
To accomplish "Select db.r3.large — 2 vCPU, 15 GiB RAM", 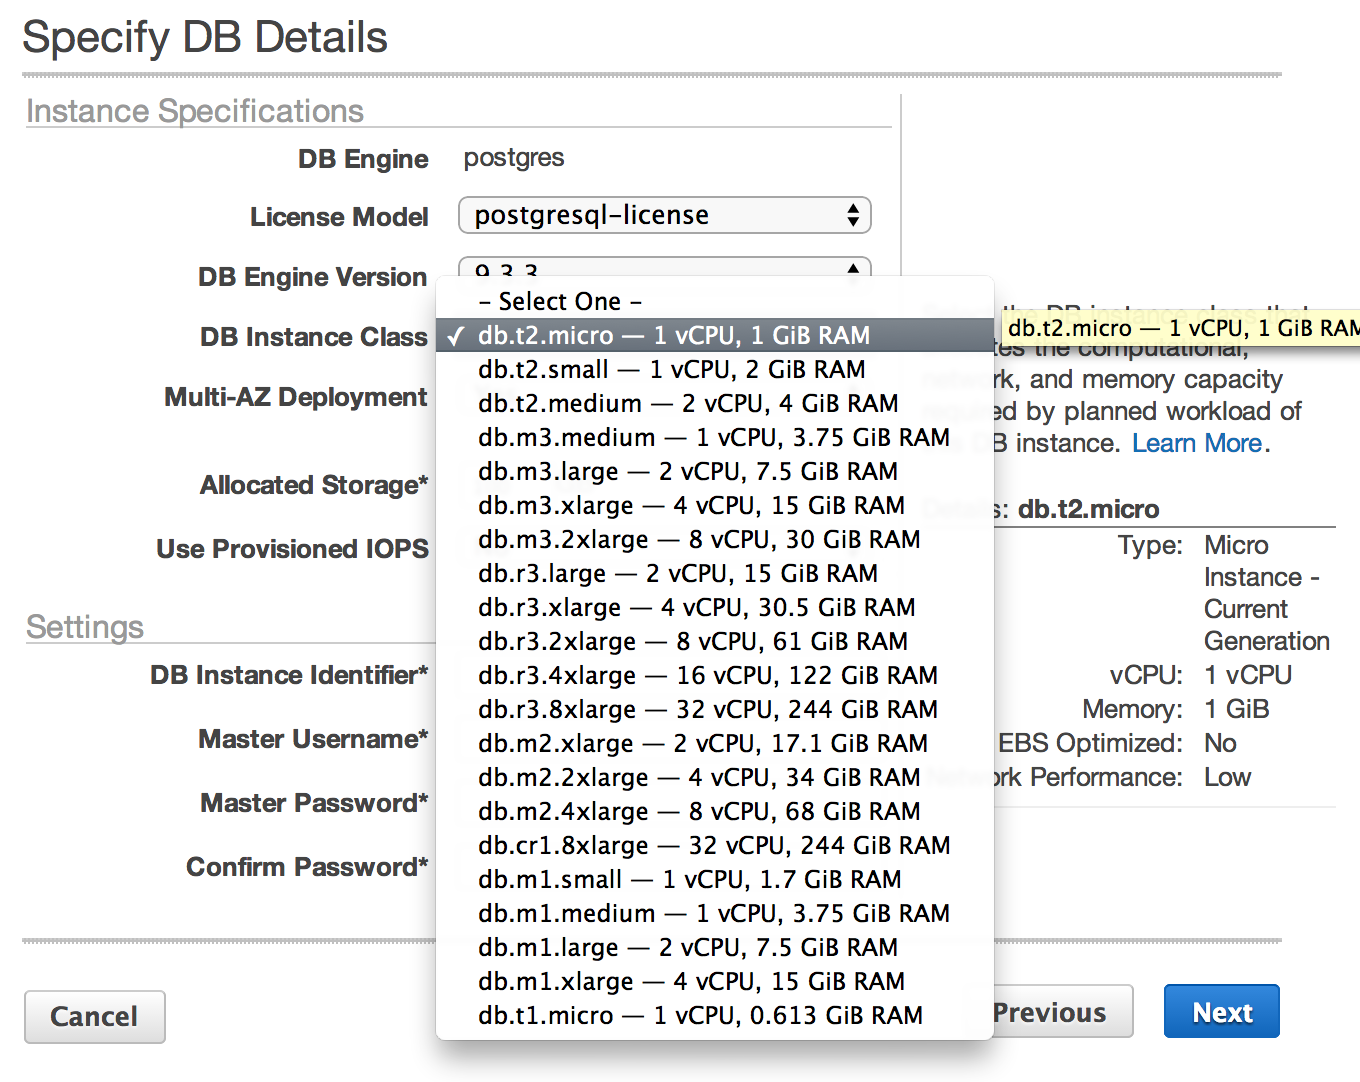I will point(714,573).
